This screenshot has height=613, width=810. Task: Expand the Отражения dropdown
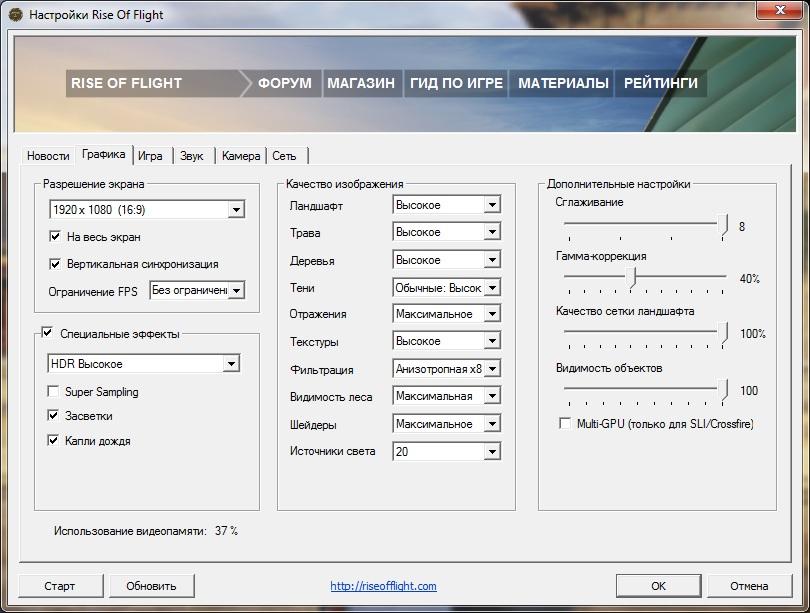(x=446, y=313)
